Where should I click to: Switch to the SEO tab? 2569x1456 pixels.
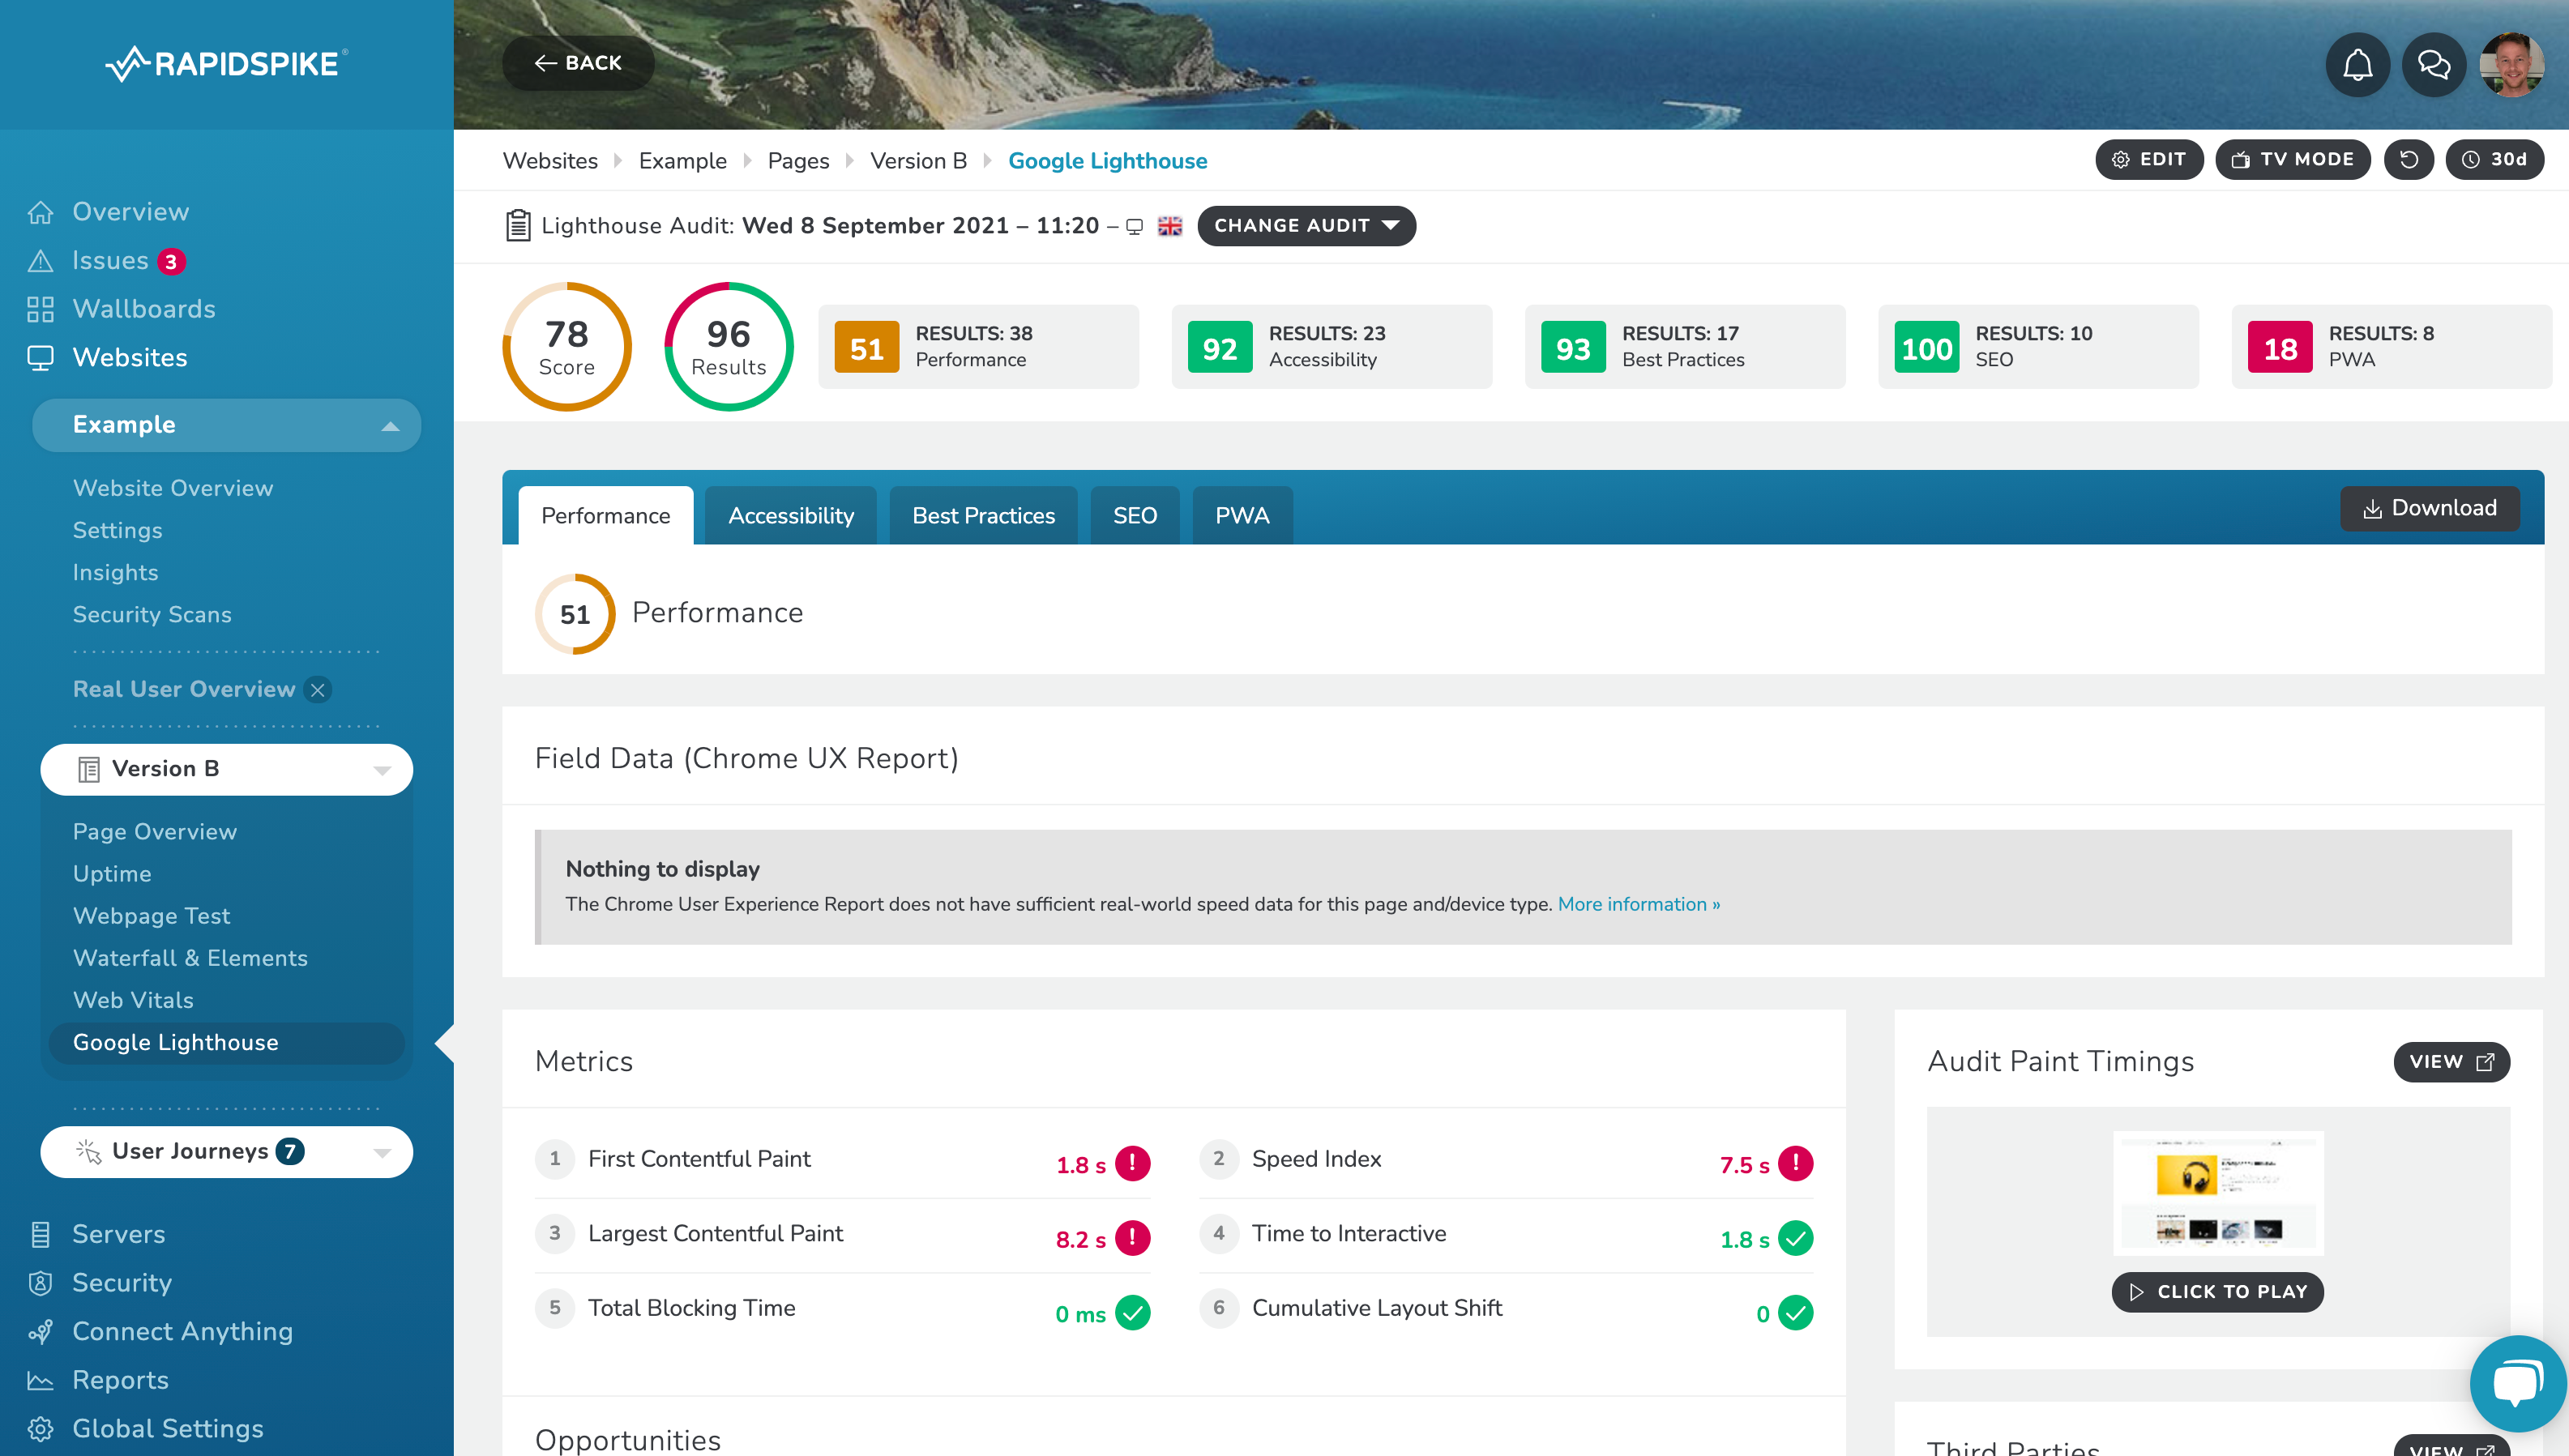[1135, 516]
